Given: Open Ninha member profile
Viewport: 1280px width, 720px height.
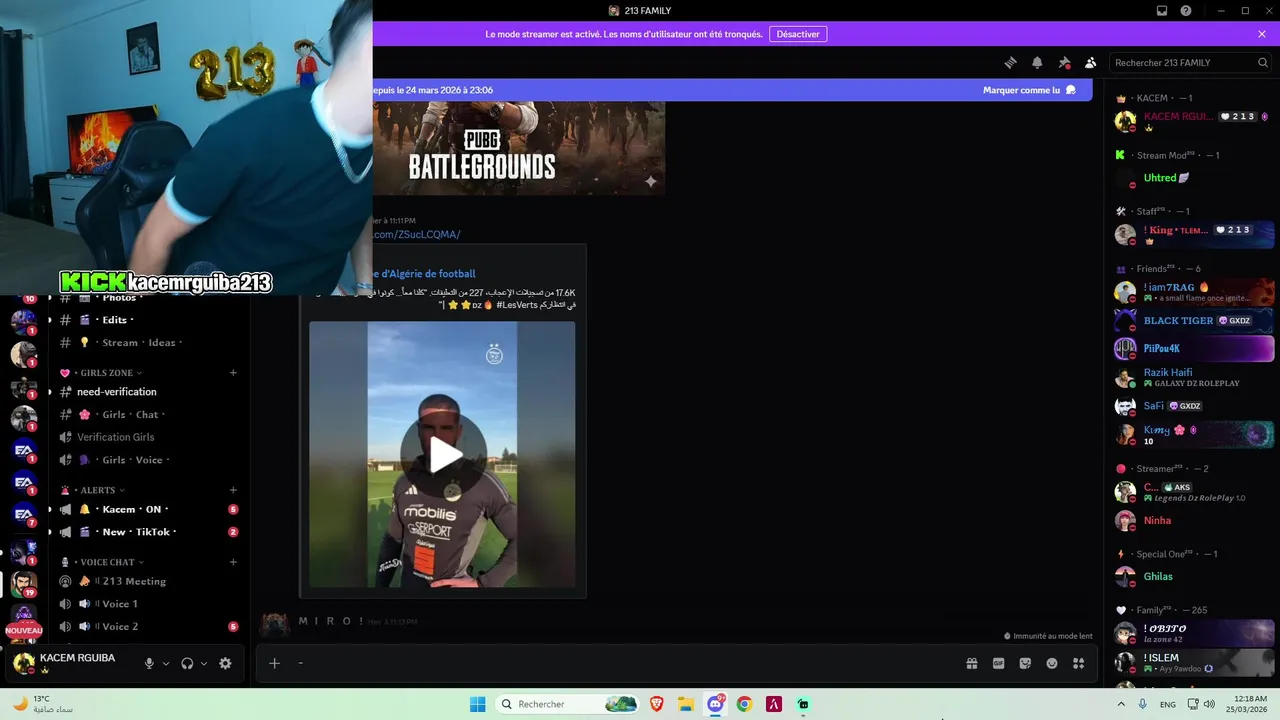Looking at the screenshot, I should (1194, 520).
